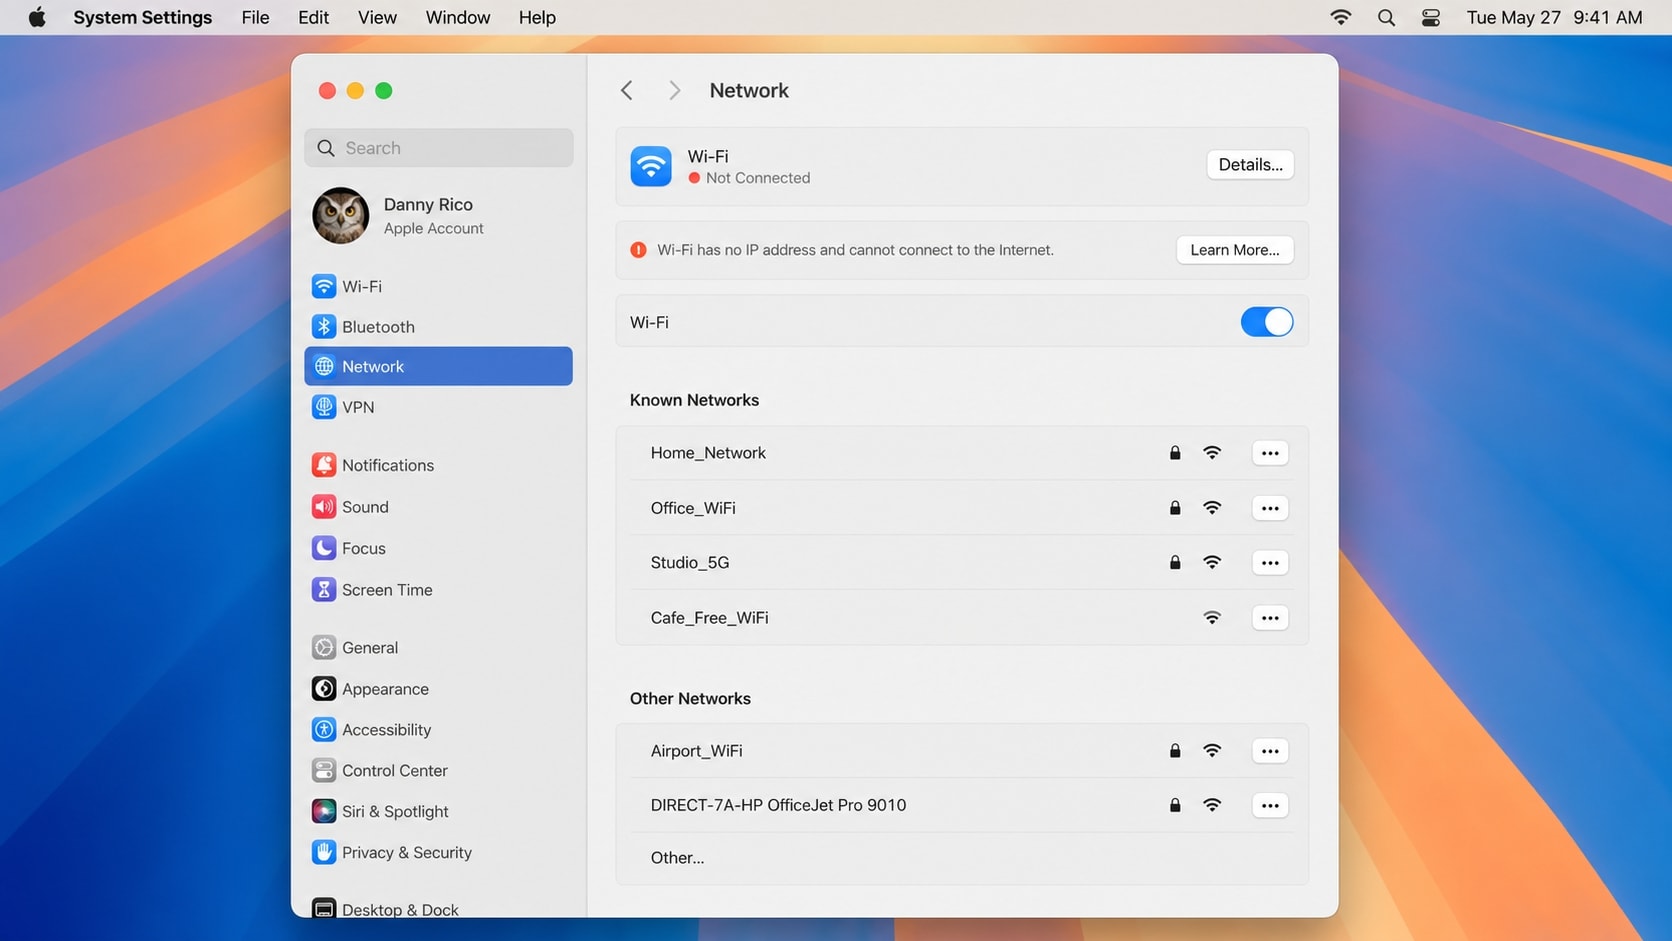Open the more options menu for Cafe_Free_WiFi

1270,618
